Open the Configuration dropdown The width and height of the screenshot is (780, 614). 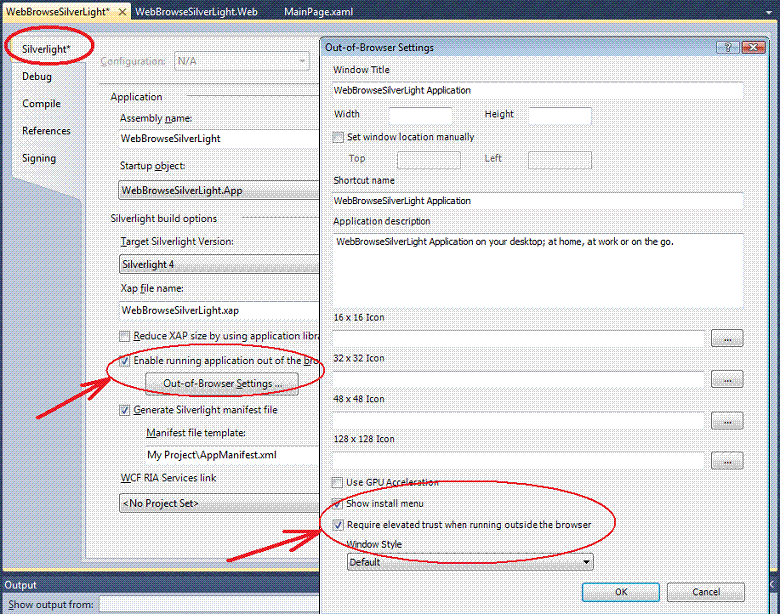(x=242, y=61)
